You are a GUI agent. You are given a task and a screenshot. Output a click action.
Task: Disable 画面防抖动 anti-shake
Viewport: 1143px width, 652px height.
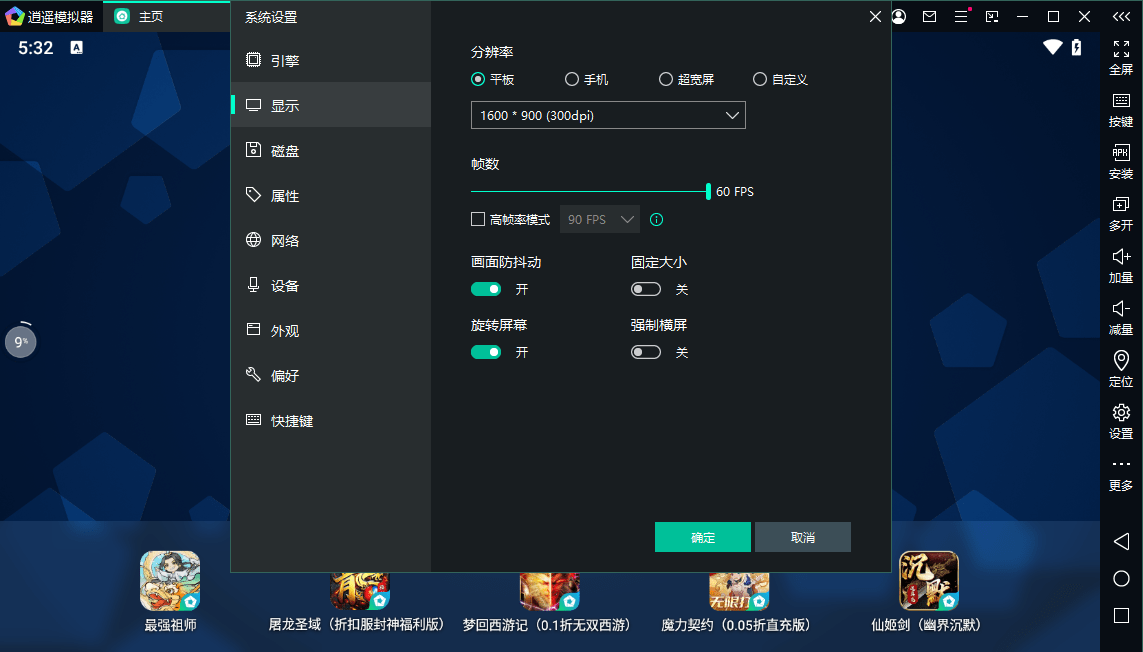pos(486,288)
